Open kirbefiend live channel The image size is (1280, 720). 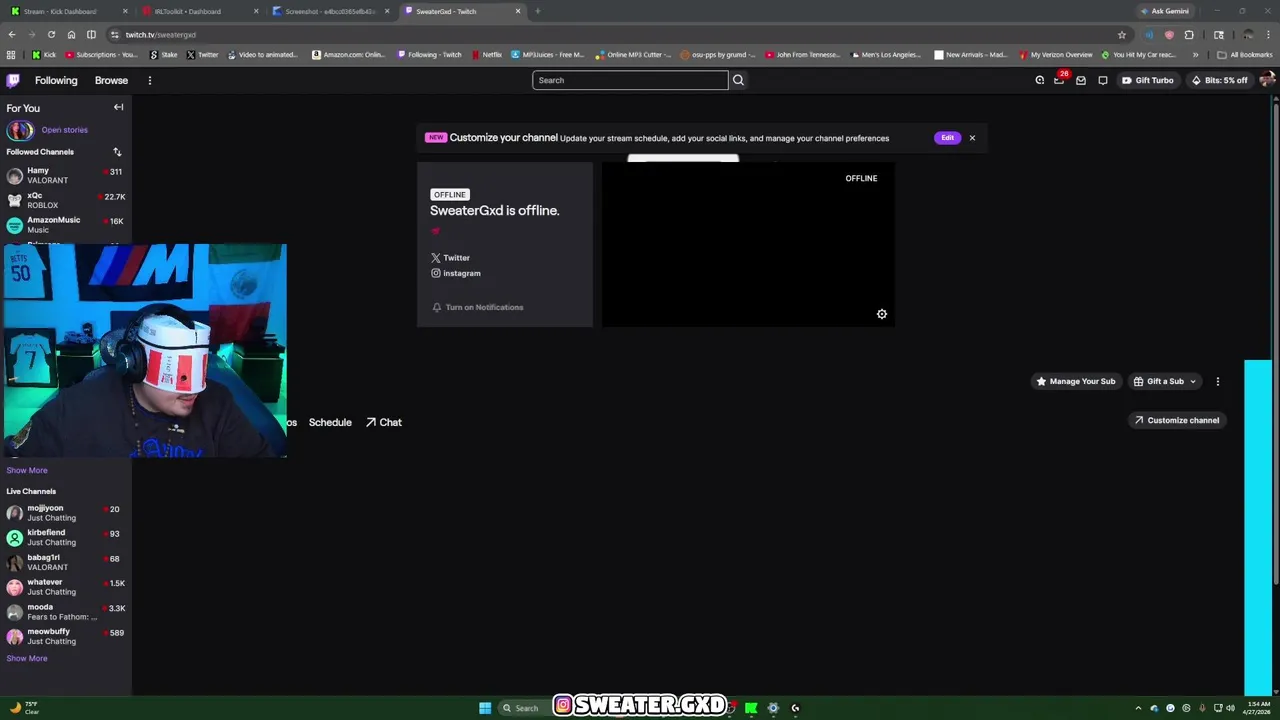click(65, 537)
